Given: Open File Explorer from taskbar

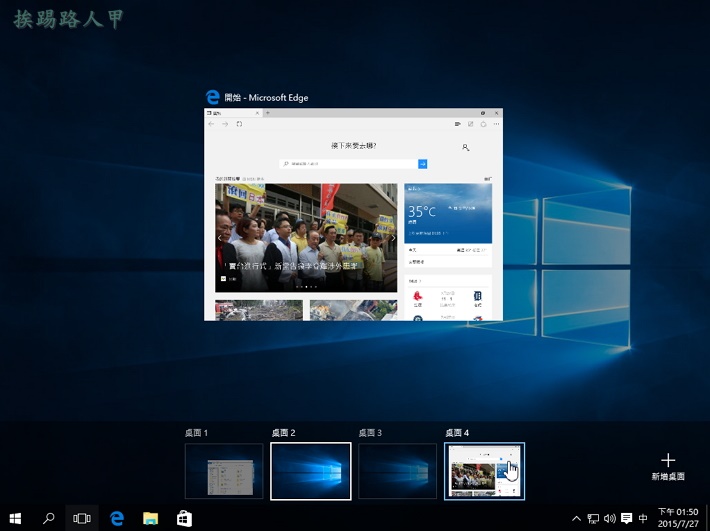Looking at the screenshot, I should (150, 518).
